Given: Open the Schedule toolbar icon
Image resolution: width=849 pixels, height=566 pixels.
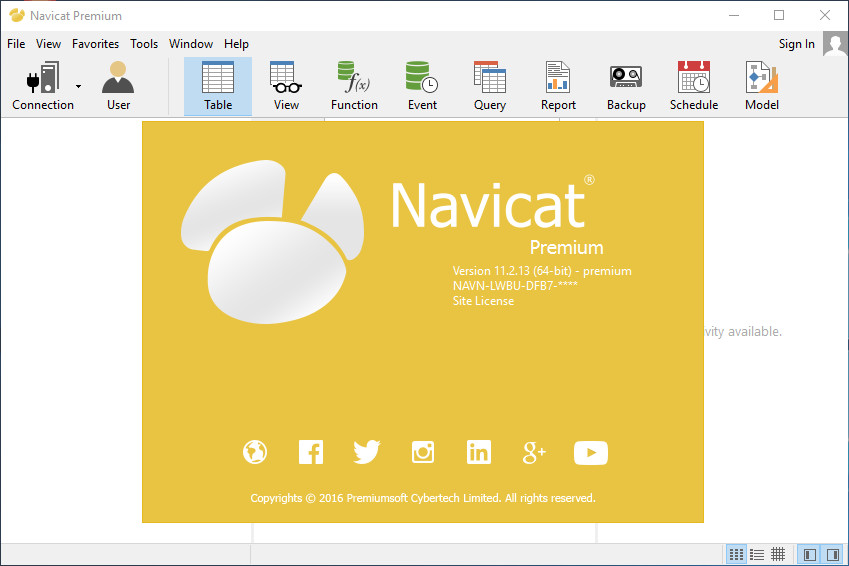Looking at the screenshot, I should 694,87.
